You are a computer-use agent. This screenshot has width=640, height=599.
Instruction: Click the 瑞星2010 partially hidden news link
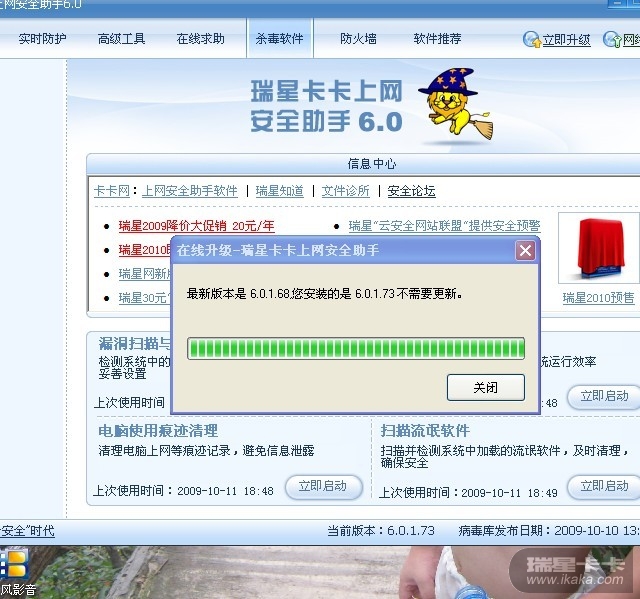click(144, 250)
